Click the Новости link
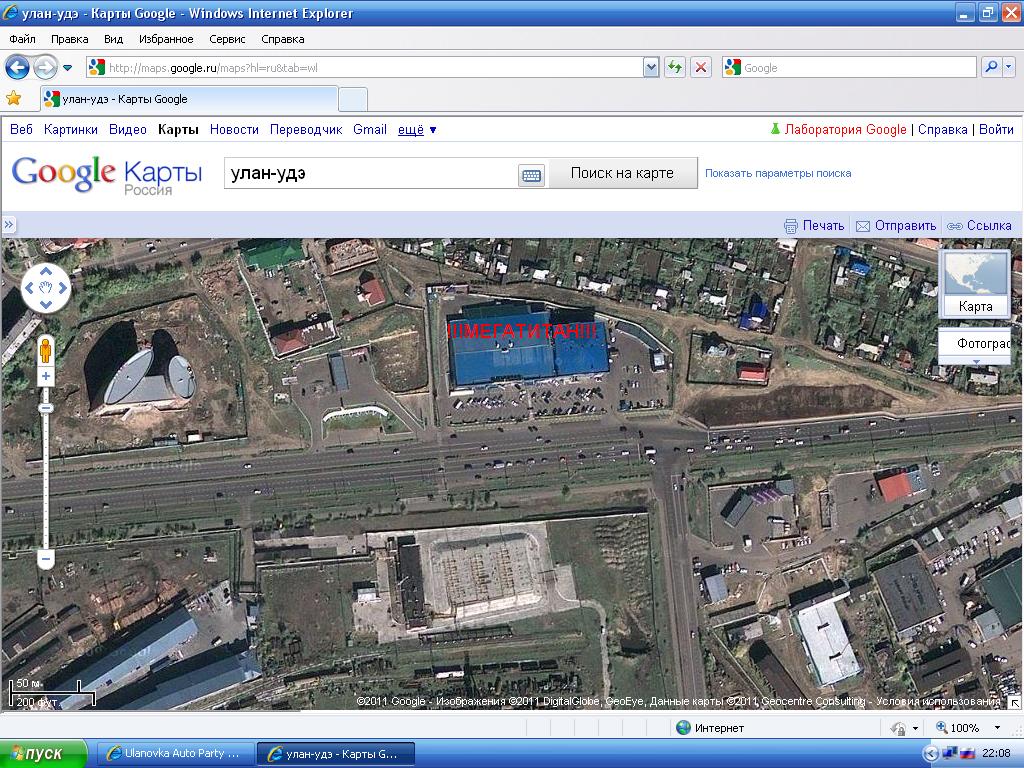1024x768 pixels. point(234,129)
